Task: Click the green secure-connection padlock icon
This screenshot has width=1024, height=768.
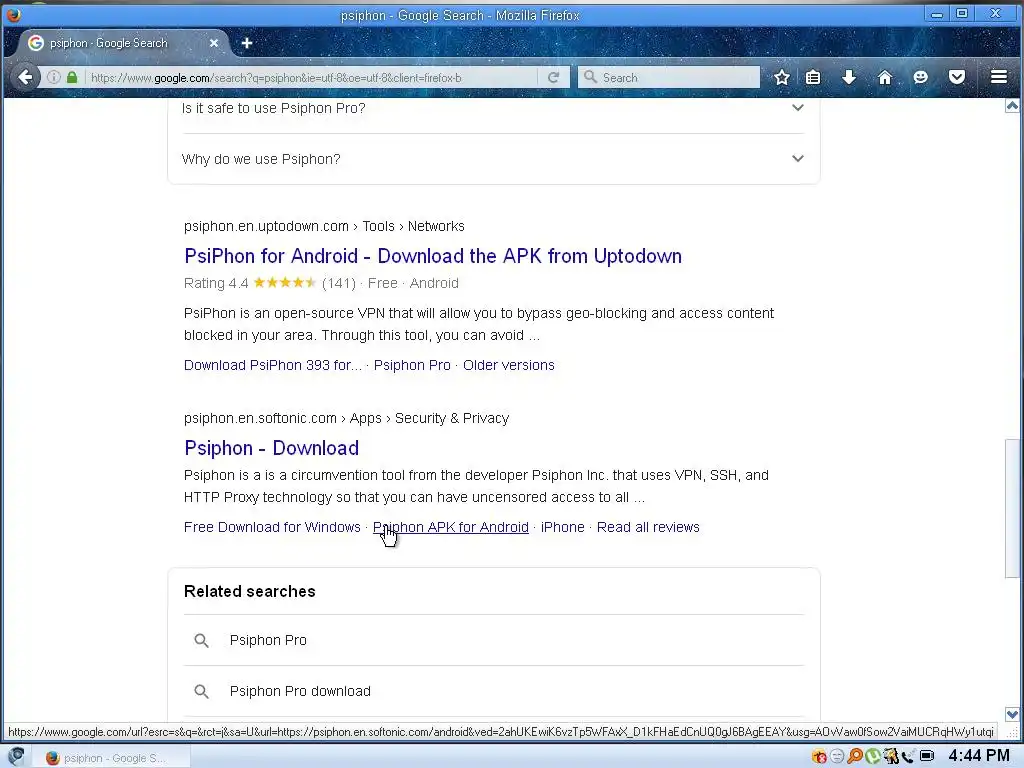Action: click(x=72, y=77)
